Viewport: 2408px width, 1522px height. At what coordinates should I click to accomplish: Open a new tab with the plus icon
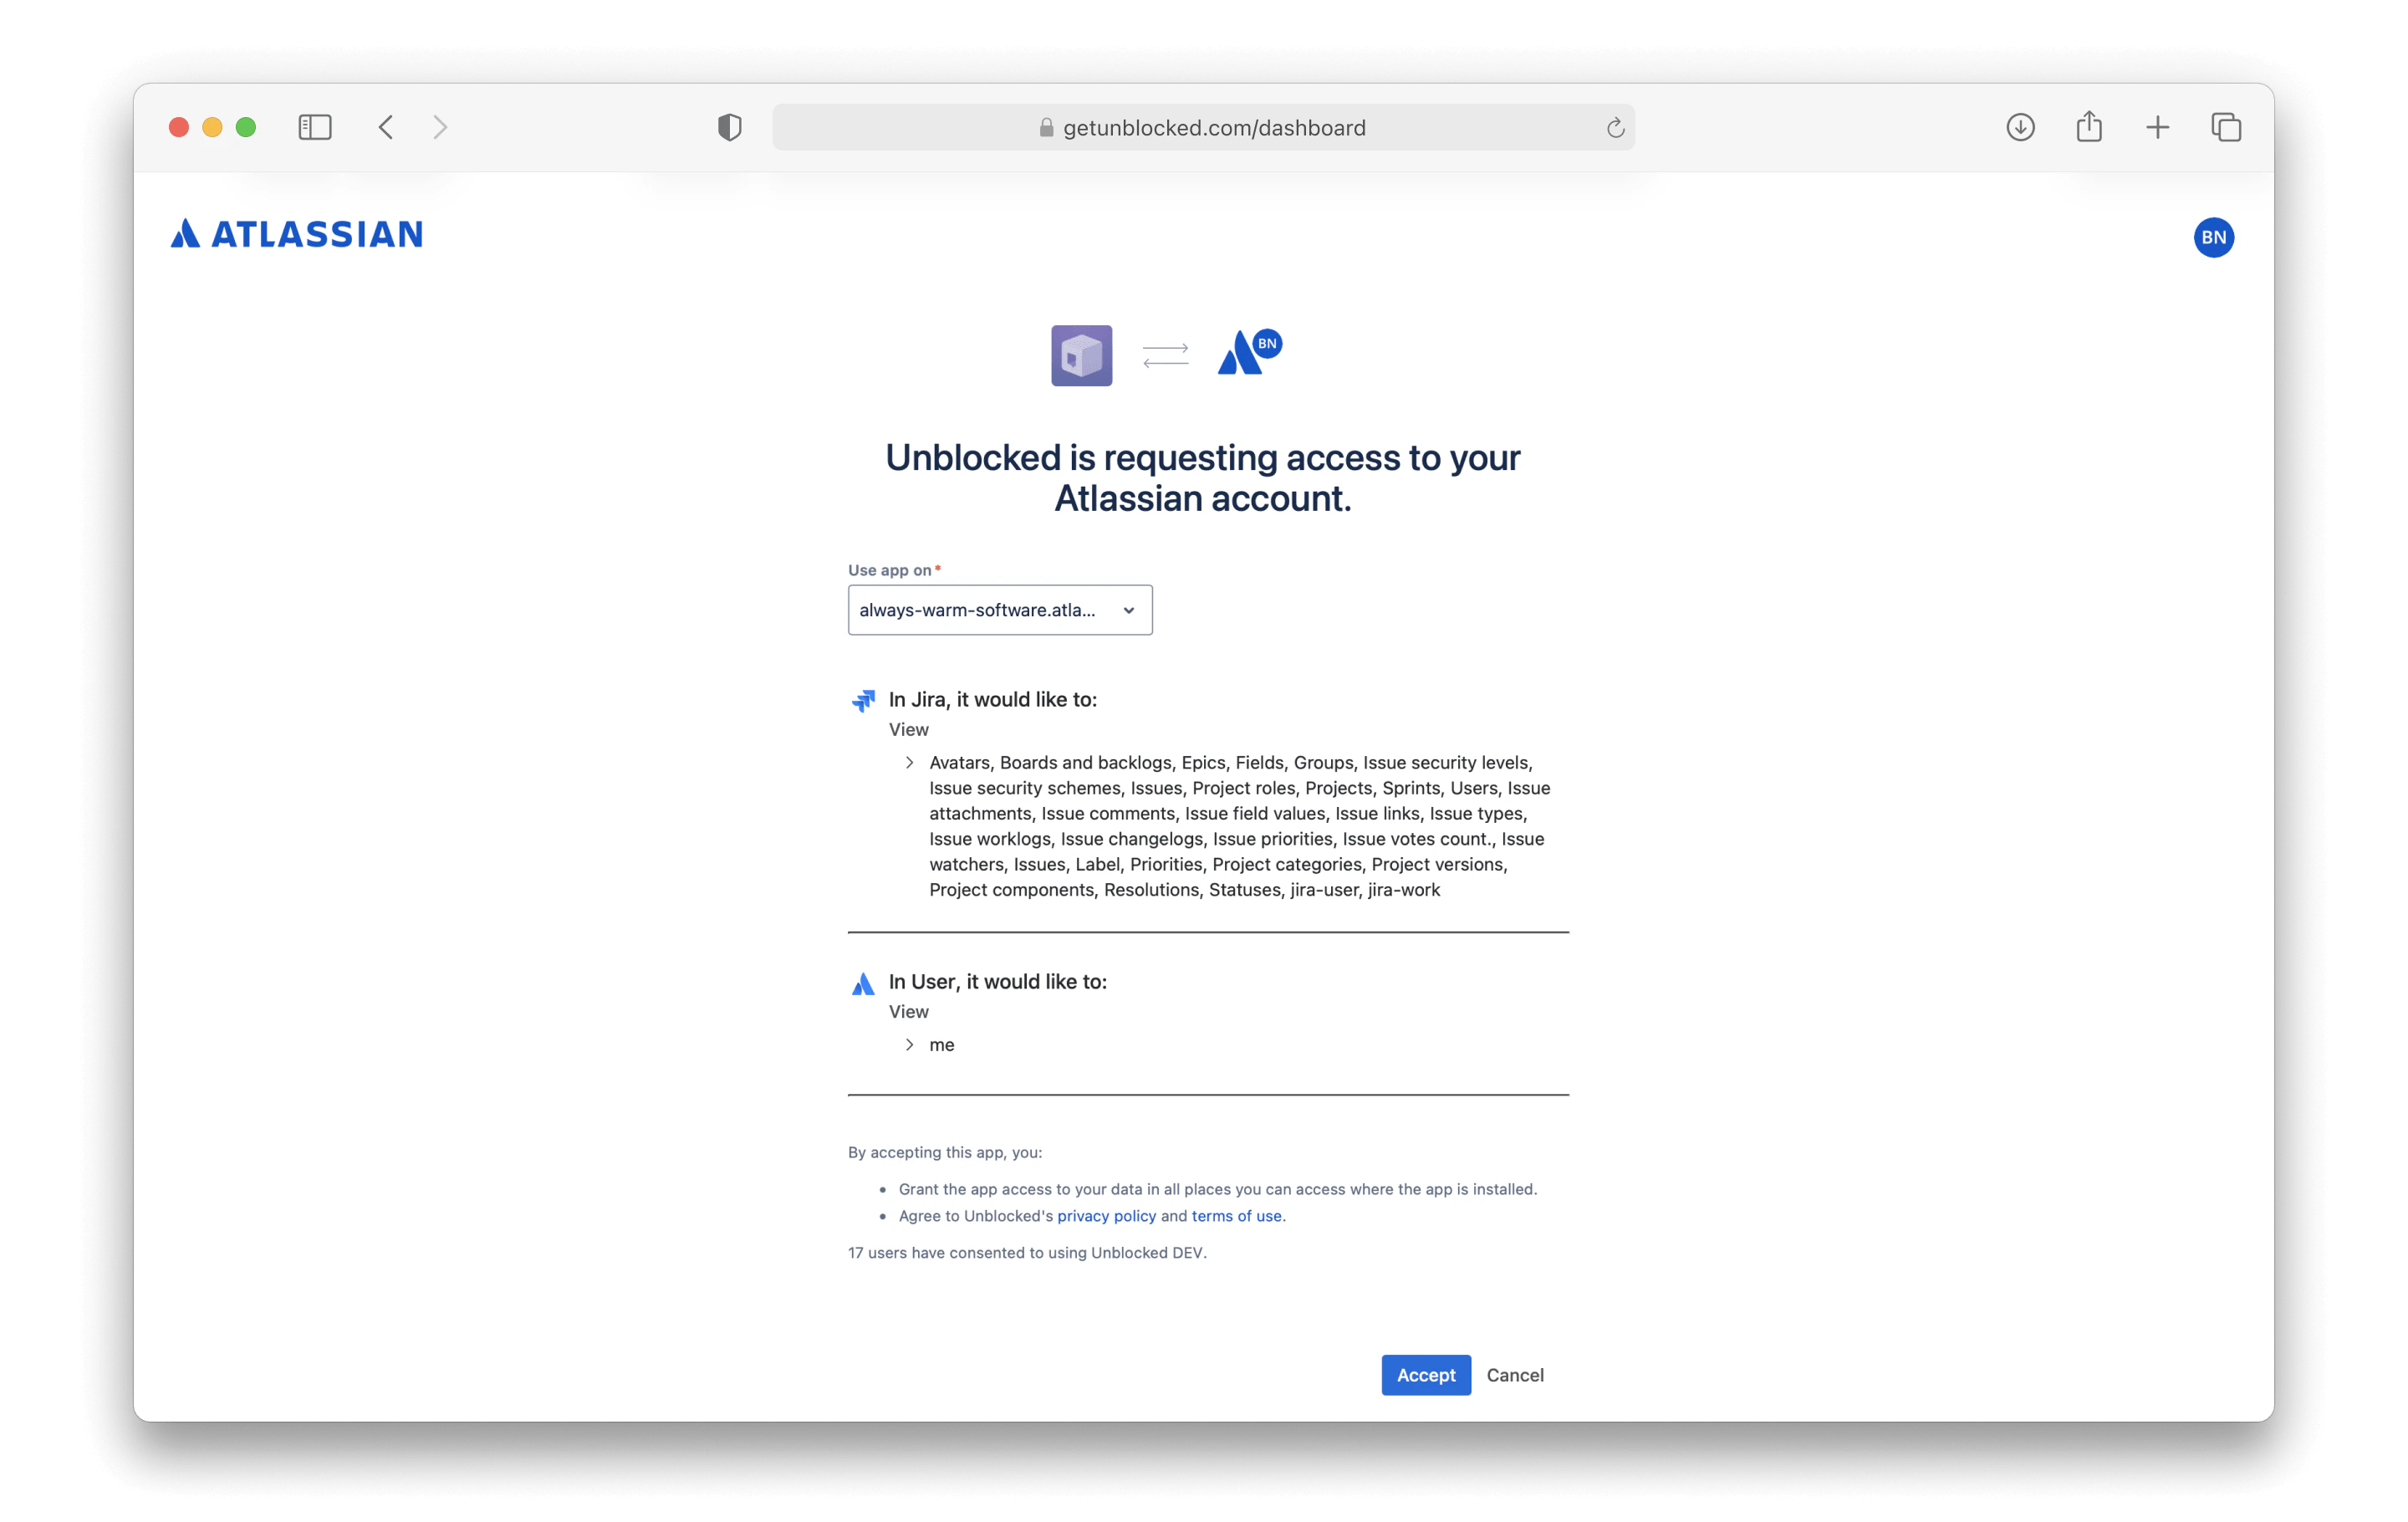[2157, 127]
